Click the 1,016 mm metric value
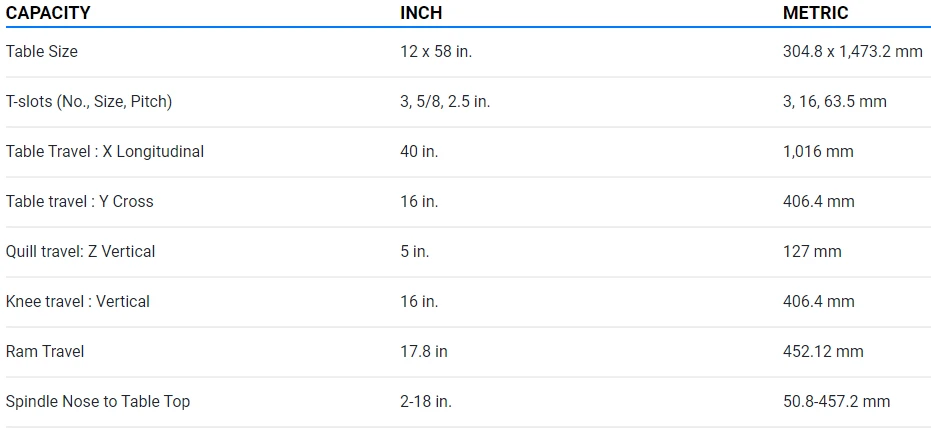 click(818, 151)
